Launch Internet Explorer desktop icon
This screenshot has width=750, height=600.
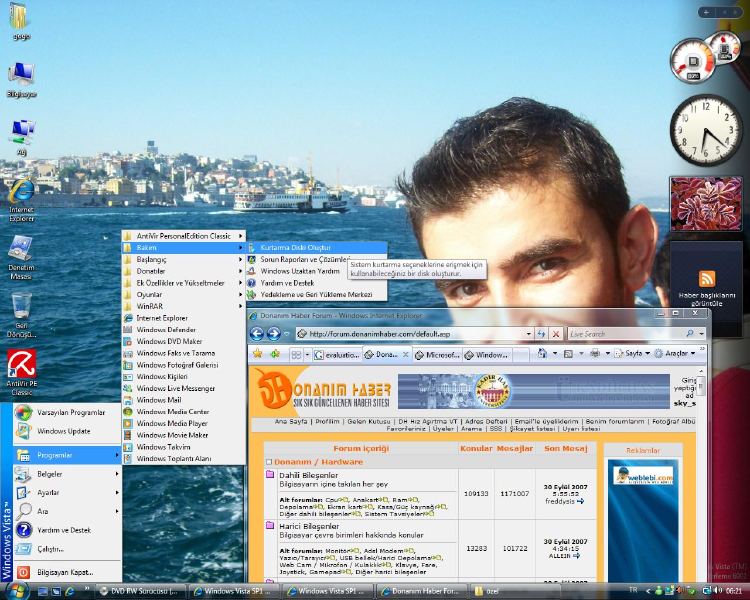(x=22, y=200)
